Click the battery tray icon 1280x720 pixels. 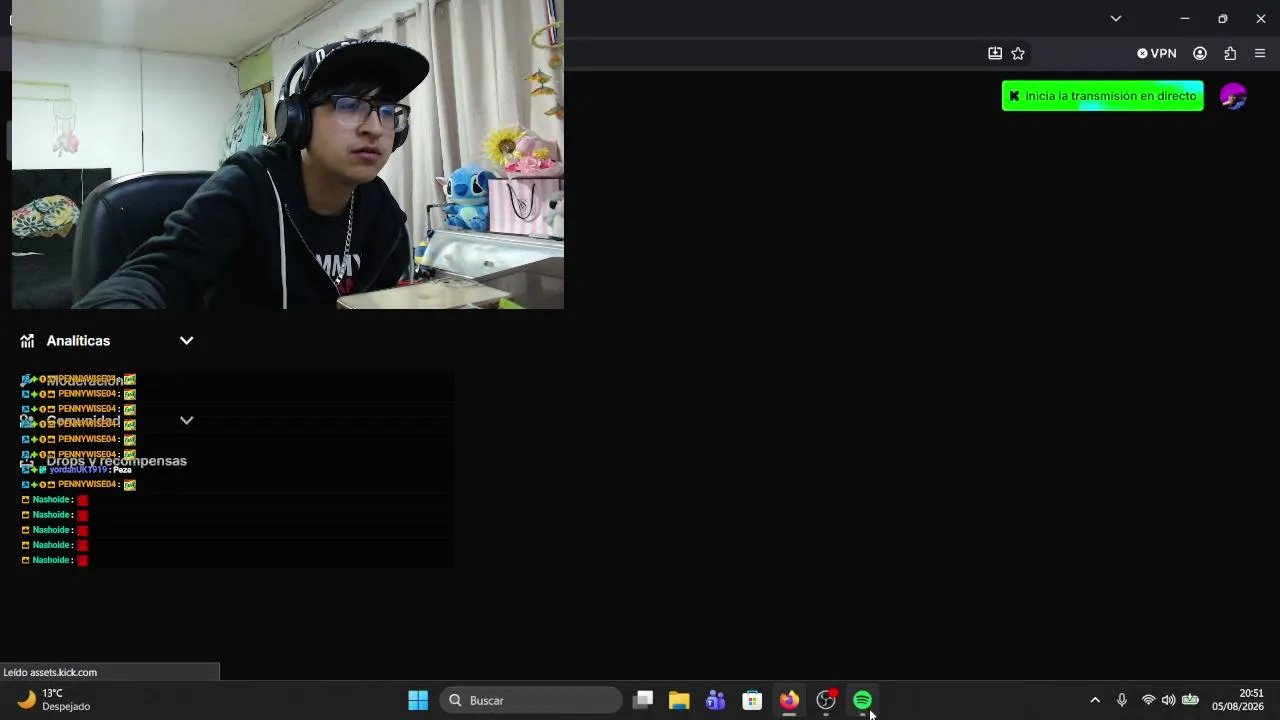pos(1190,700)
